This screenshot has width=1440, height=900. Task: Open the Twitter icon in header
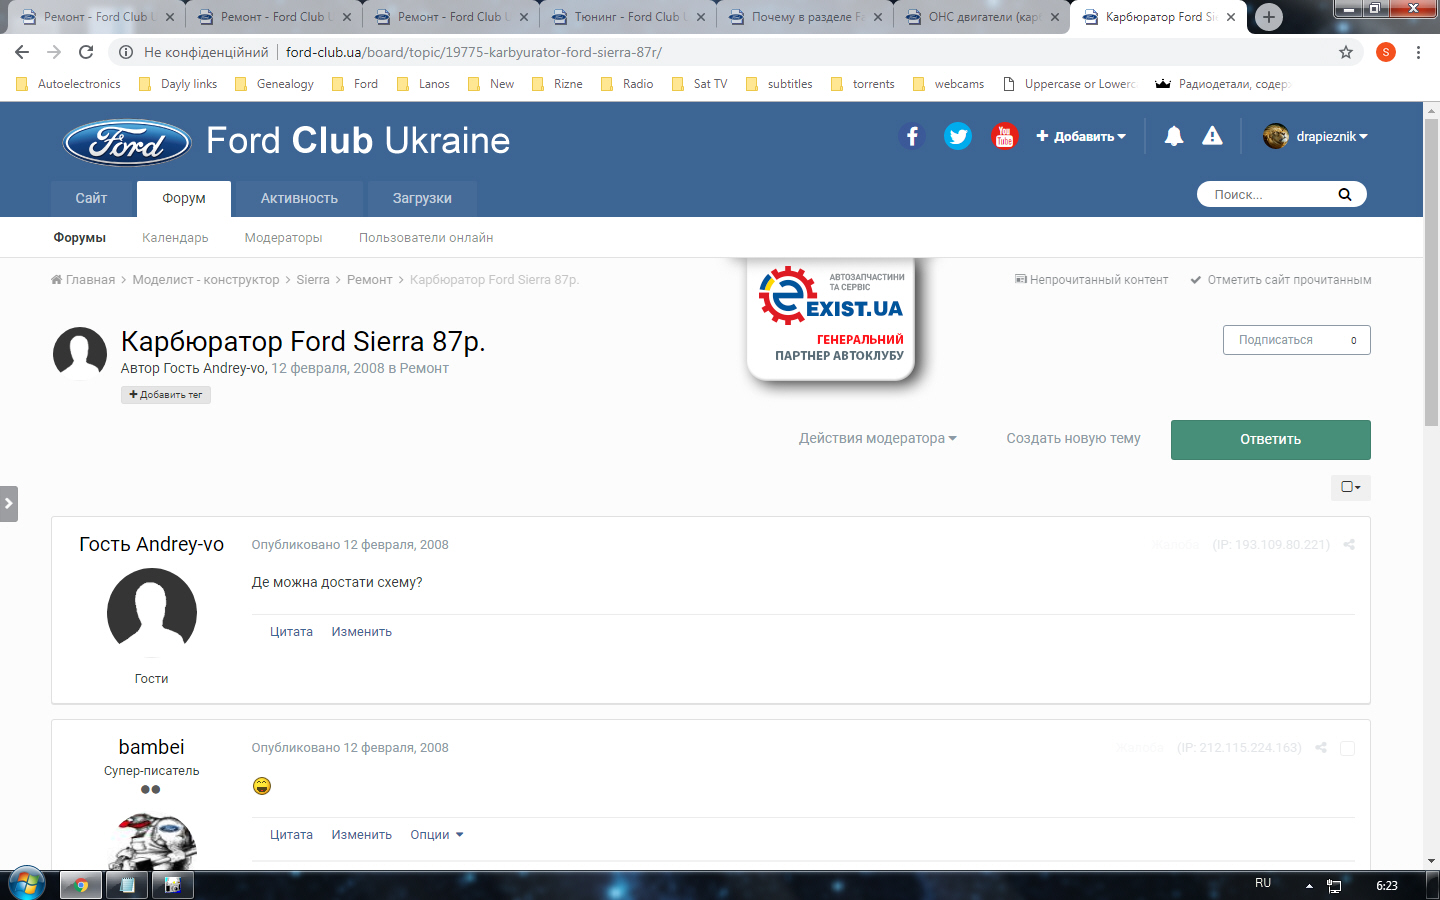958,136
